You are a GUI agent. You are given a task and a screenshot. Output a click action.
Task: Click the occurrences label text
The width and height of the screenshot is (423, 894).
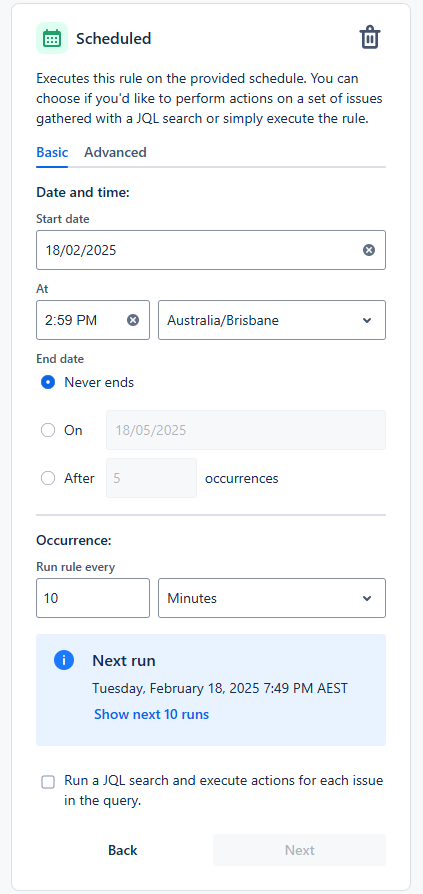[x=242, y=478]
